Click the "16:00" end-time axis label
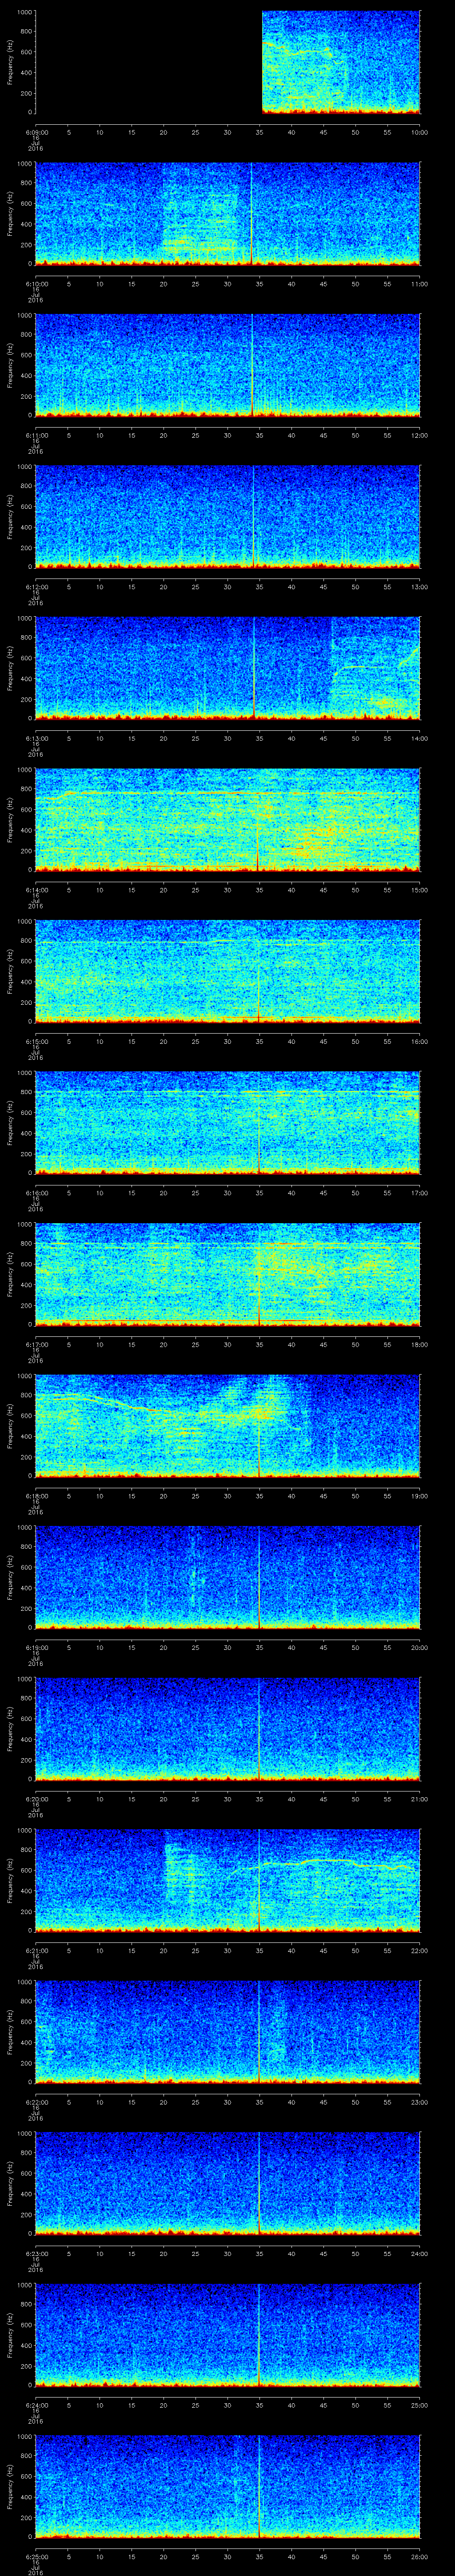This screenshot has height=2576, width=455. tap(419, 1041)
